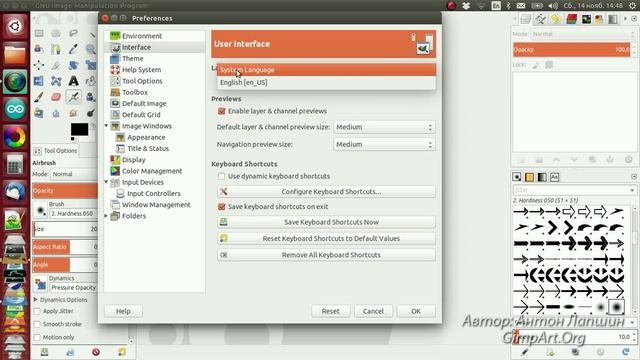Choose English [en_US] from language list
The image size is (640, 360).
(327, 82)
